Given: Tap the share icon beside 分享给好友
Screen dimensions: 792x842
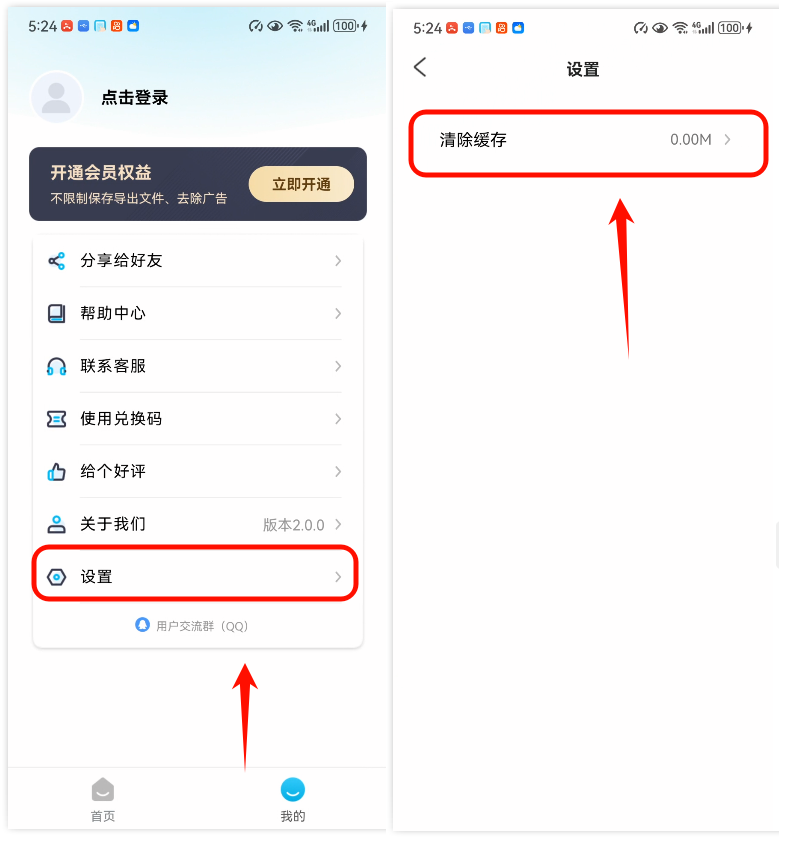Looking at the screenshot, I should (56, 261).
